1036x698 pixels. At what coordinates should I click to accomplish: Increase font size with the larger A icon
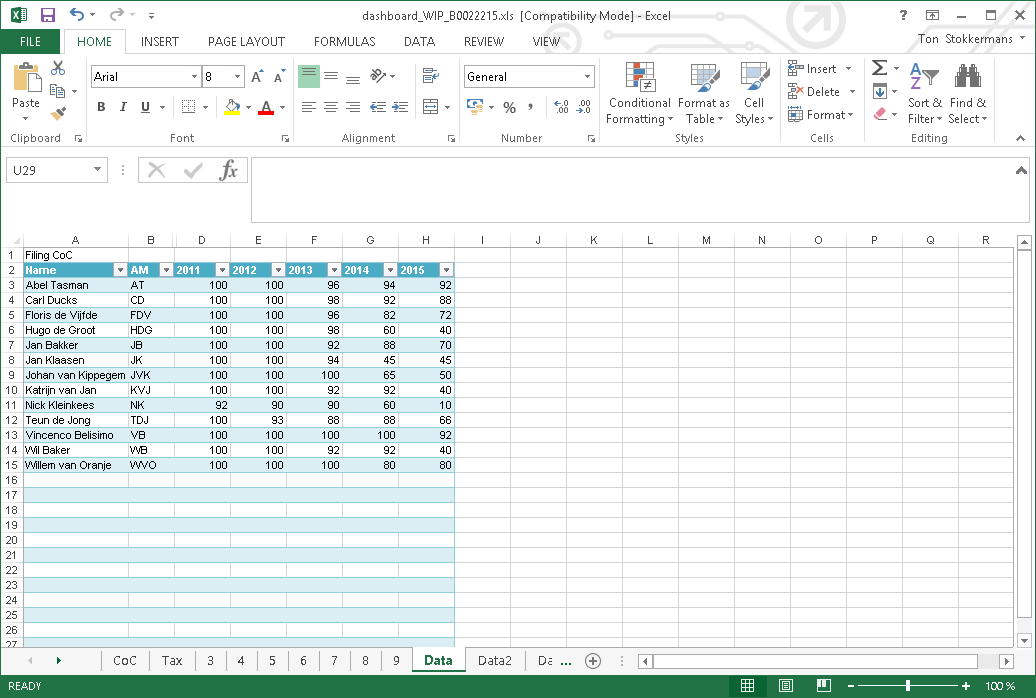click(x=257, y=77)
